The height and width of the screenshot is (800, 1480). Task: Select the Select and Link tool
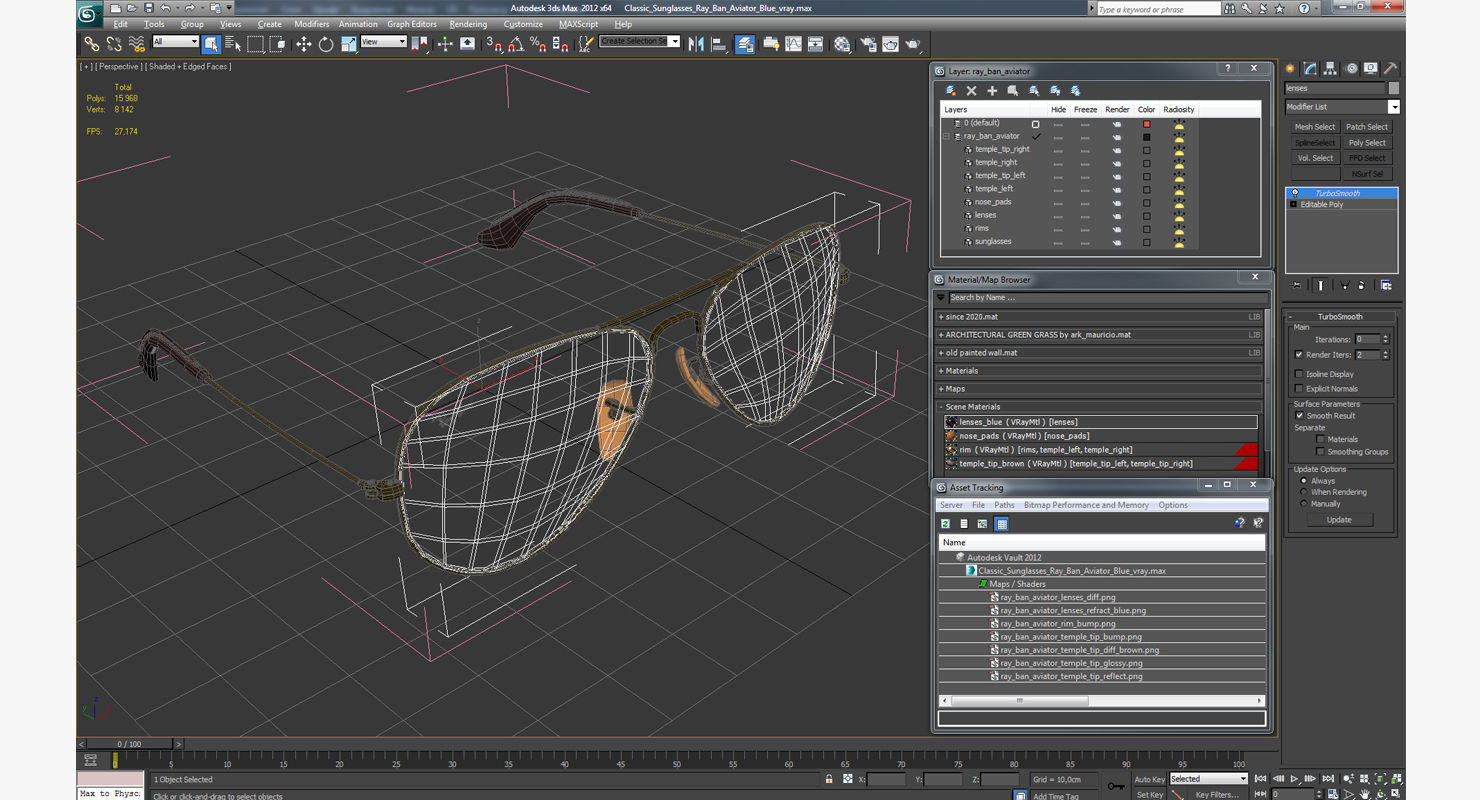click(x=91, y=44)
